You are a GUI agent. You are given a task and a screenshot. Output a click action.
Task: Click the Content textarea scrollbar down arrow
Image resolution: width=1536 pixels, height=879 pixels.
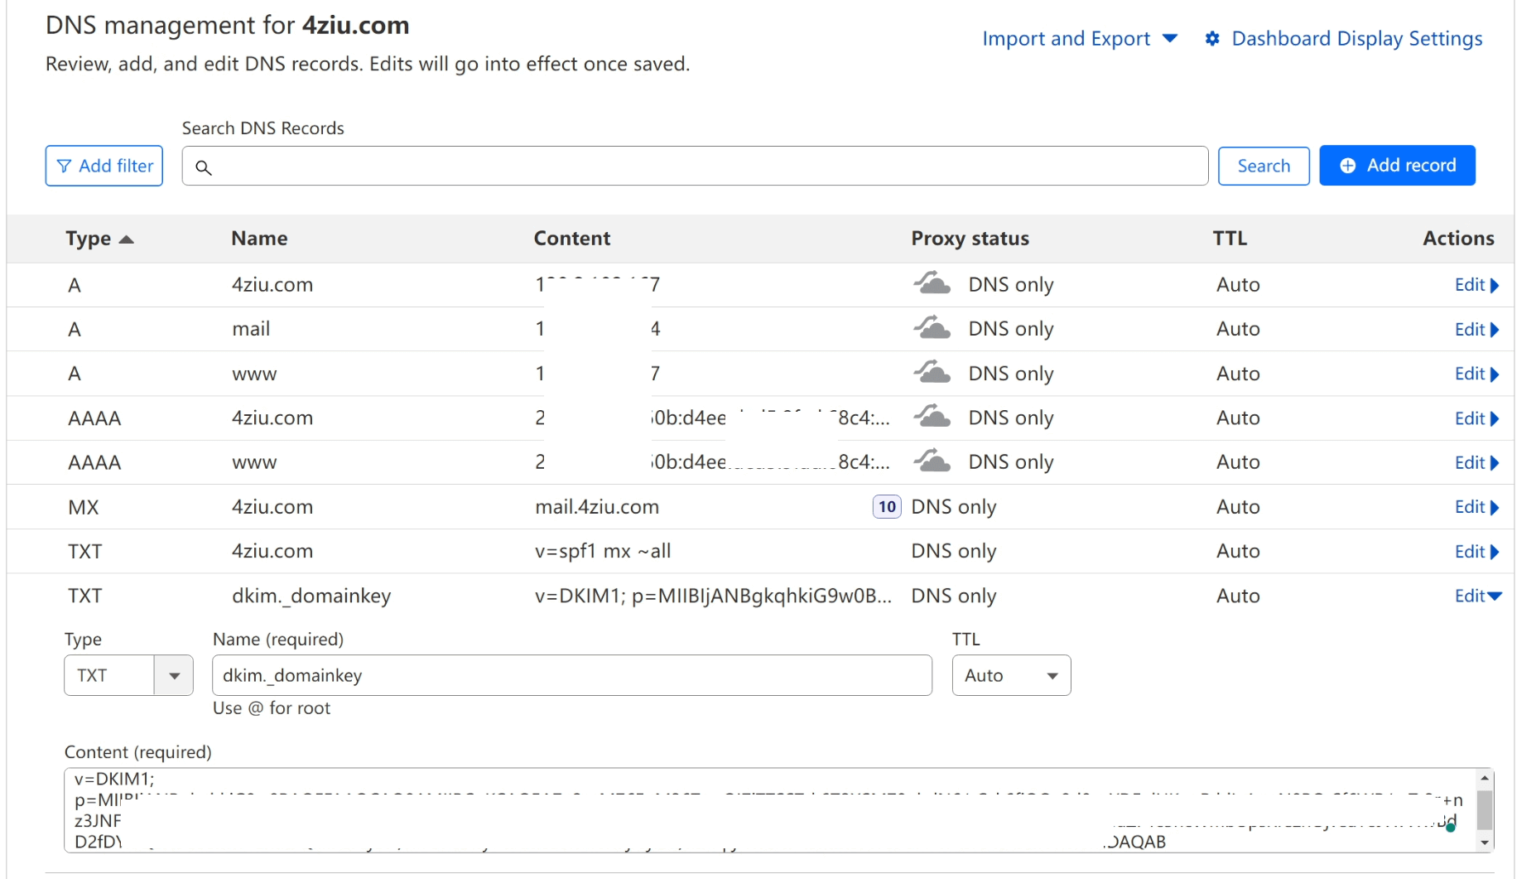(1485, 842)
